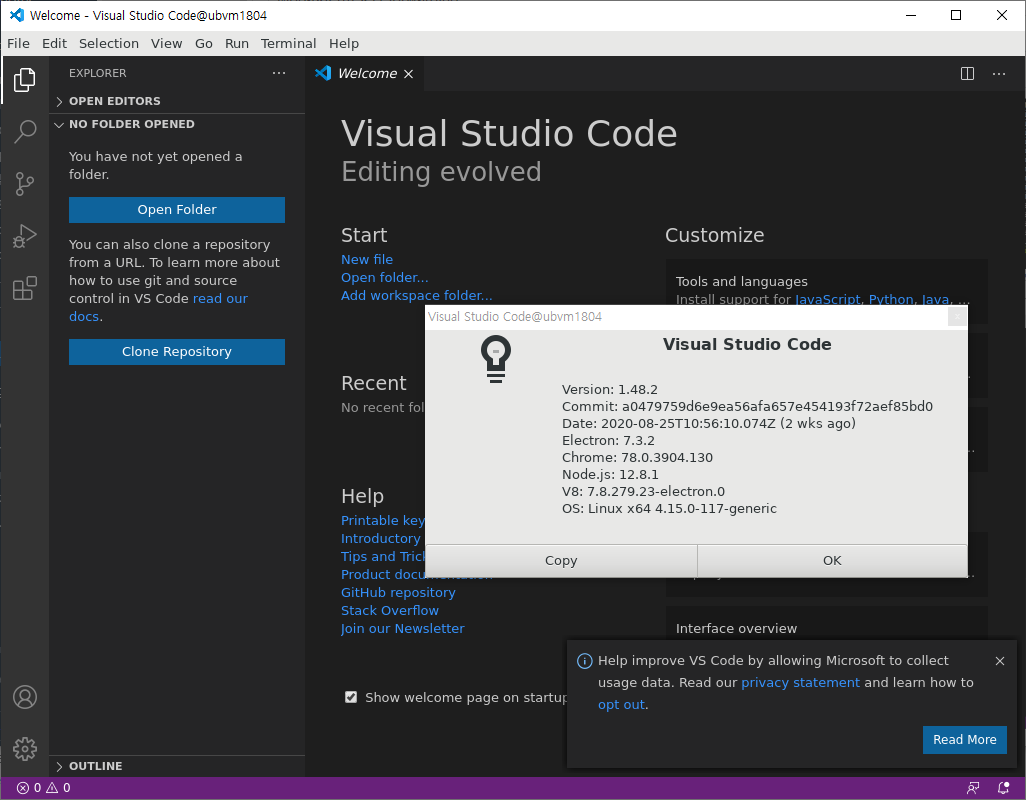Click the Read More button

[964, 740]
